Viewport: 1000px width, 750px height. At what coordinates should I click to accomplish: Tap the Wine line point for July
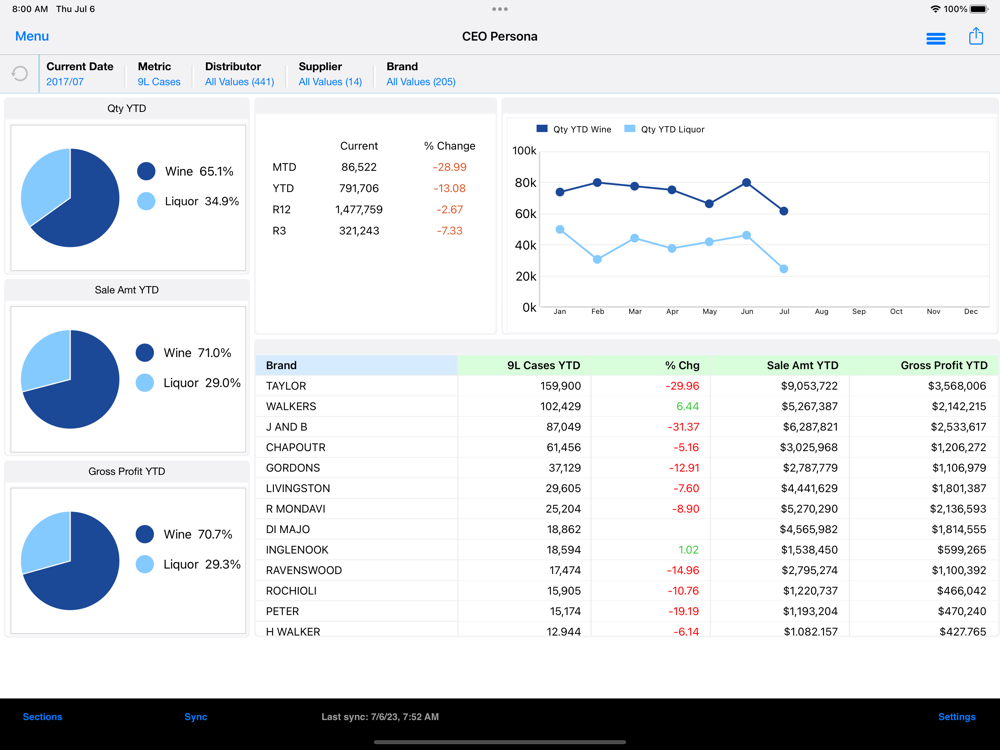click(784, 211)
